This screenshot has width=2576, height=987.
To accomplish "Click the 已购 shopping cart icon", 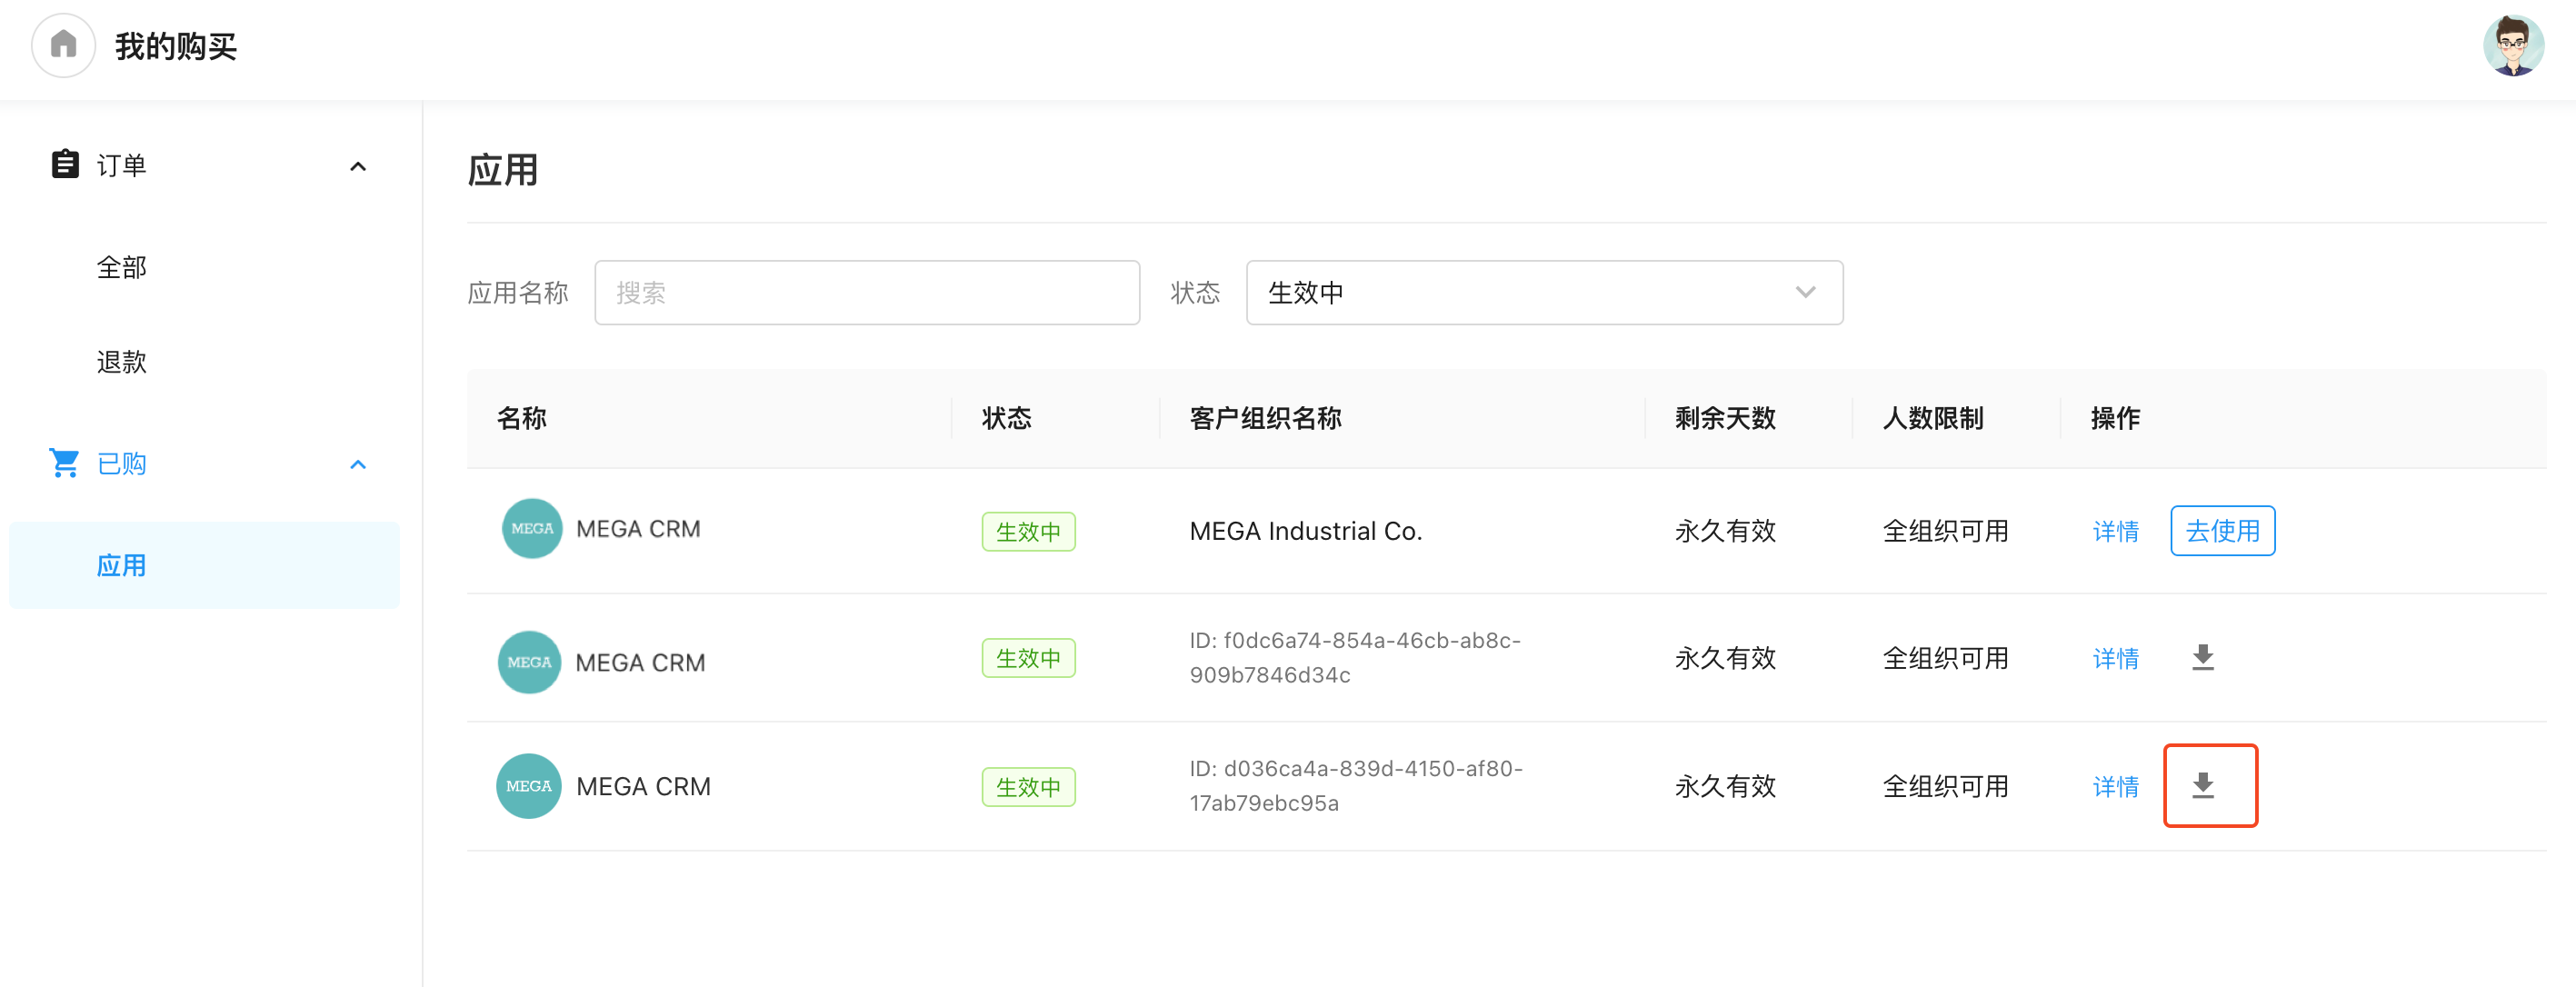I will click(x=65, y=463).
